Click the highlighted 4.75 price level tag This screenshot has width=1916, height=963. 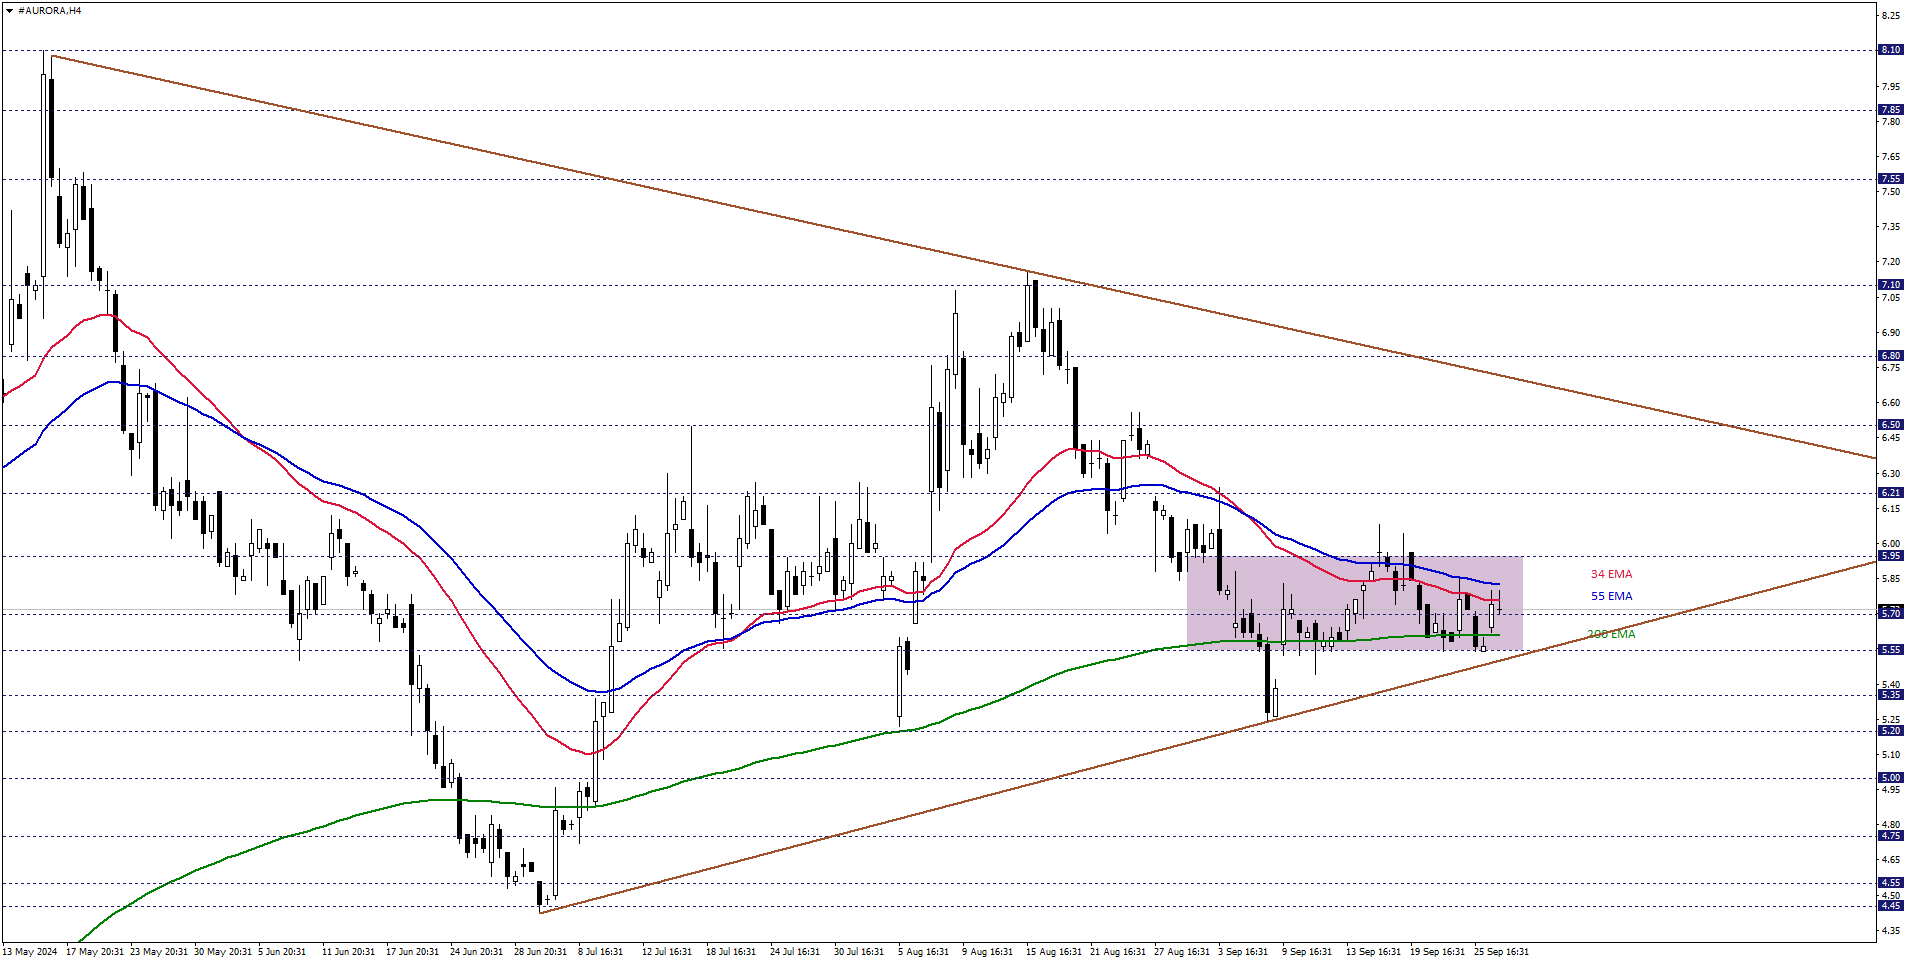(1890, 836)
